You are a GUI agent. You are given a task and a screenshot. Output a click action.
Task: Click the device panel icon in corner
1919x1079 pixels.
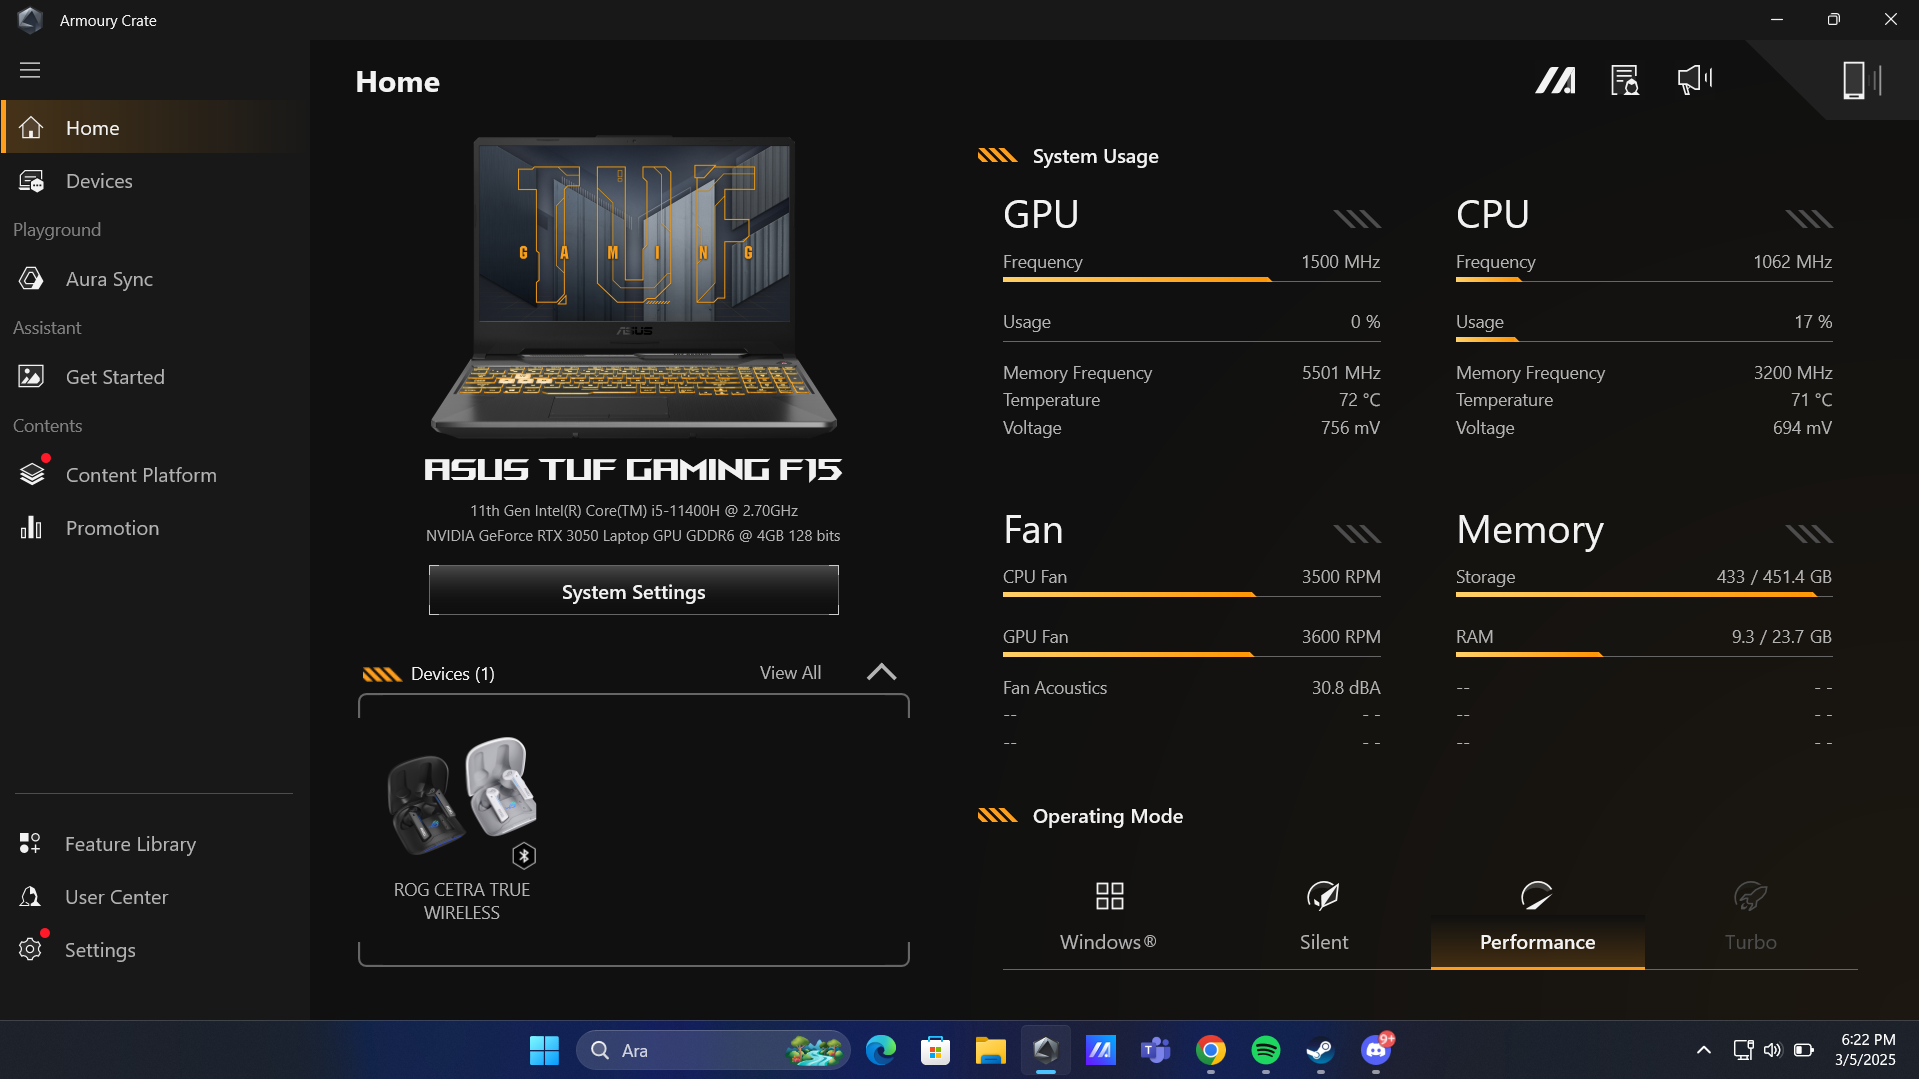(1862, 80)
